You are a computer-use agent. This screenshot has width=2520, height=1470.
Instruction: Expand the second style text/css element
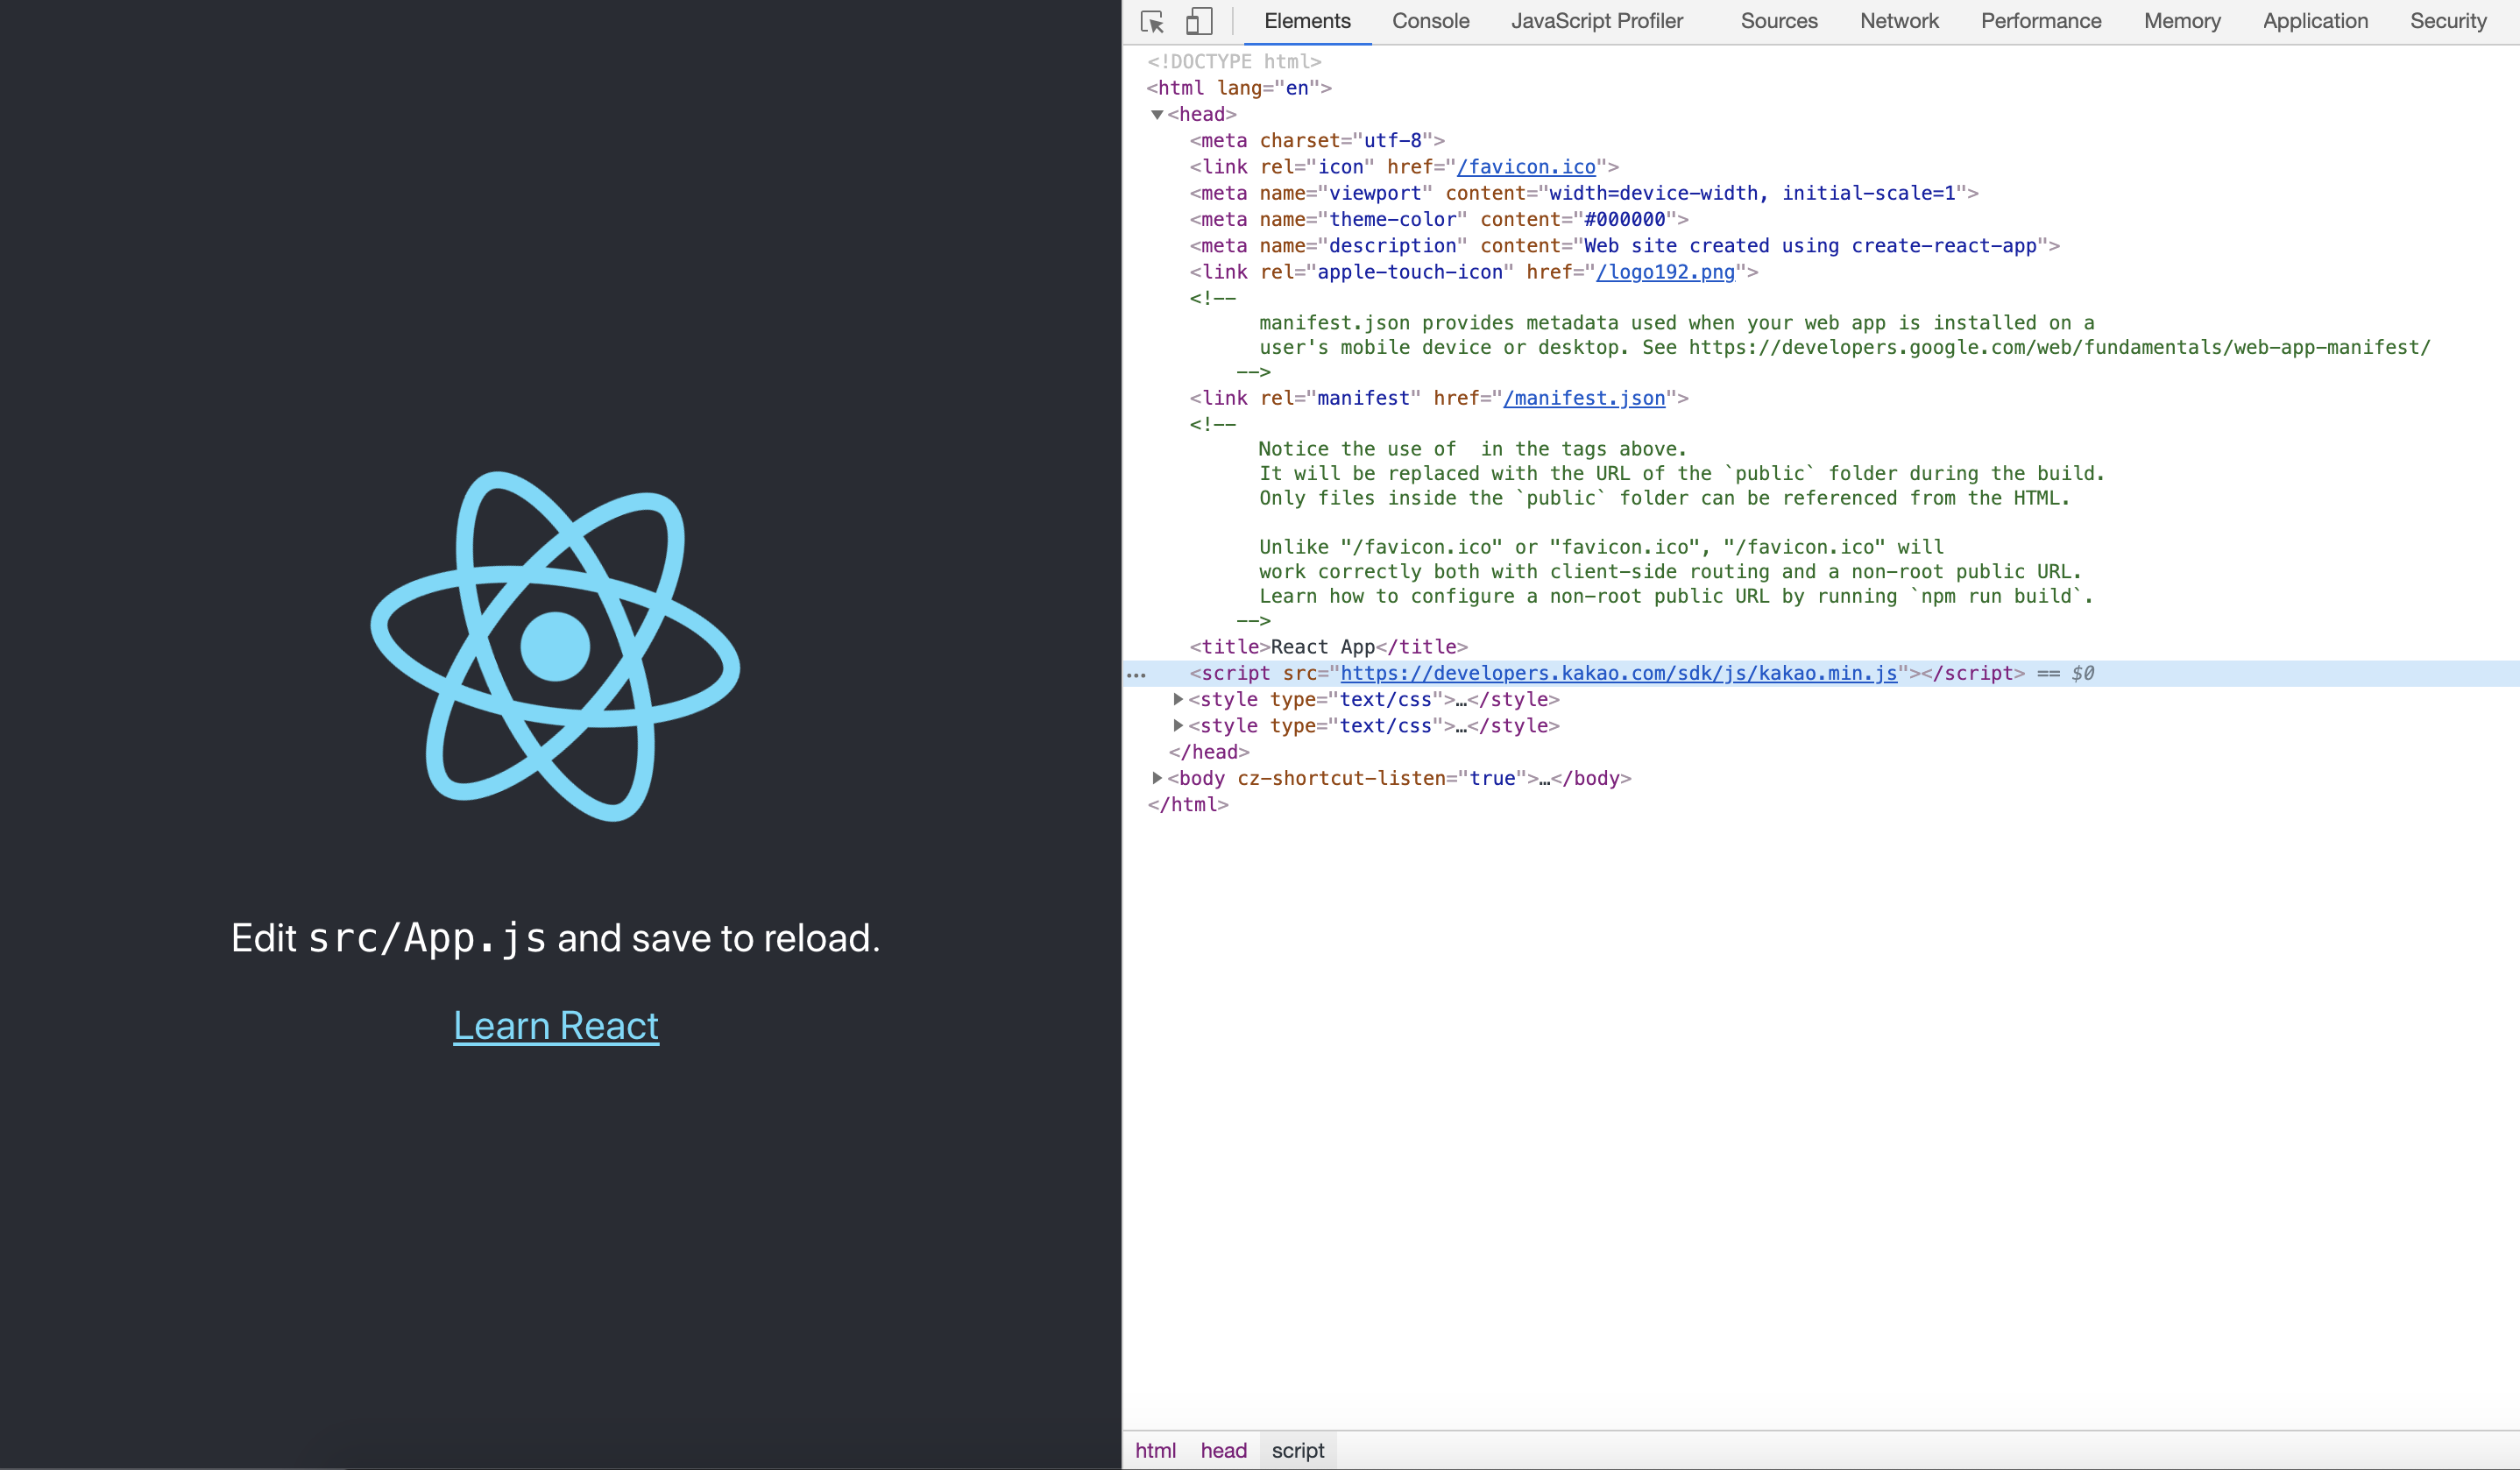click(1178, 725)
